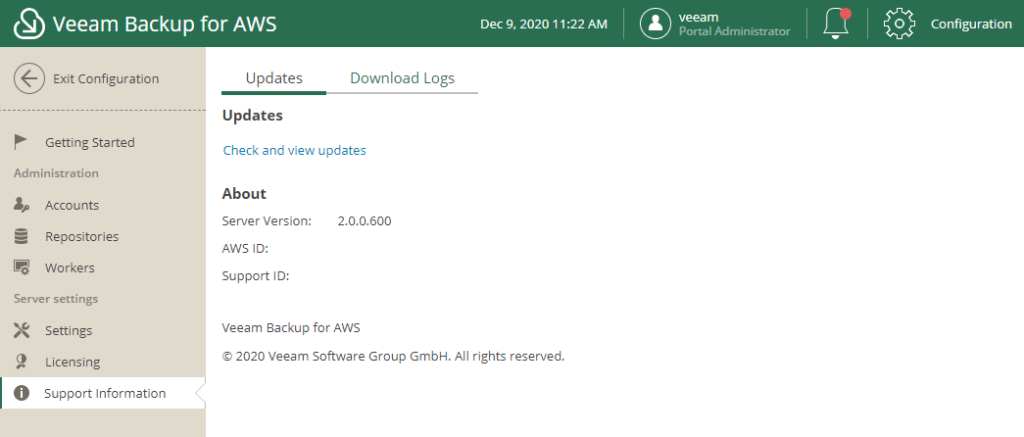The width and height of the screenshot is (1024, 437).
Task: Select the Updates tab
Action: coord(274,78)
